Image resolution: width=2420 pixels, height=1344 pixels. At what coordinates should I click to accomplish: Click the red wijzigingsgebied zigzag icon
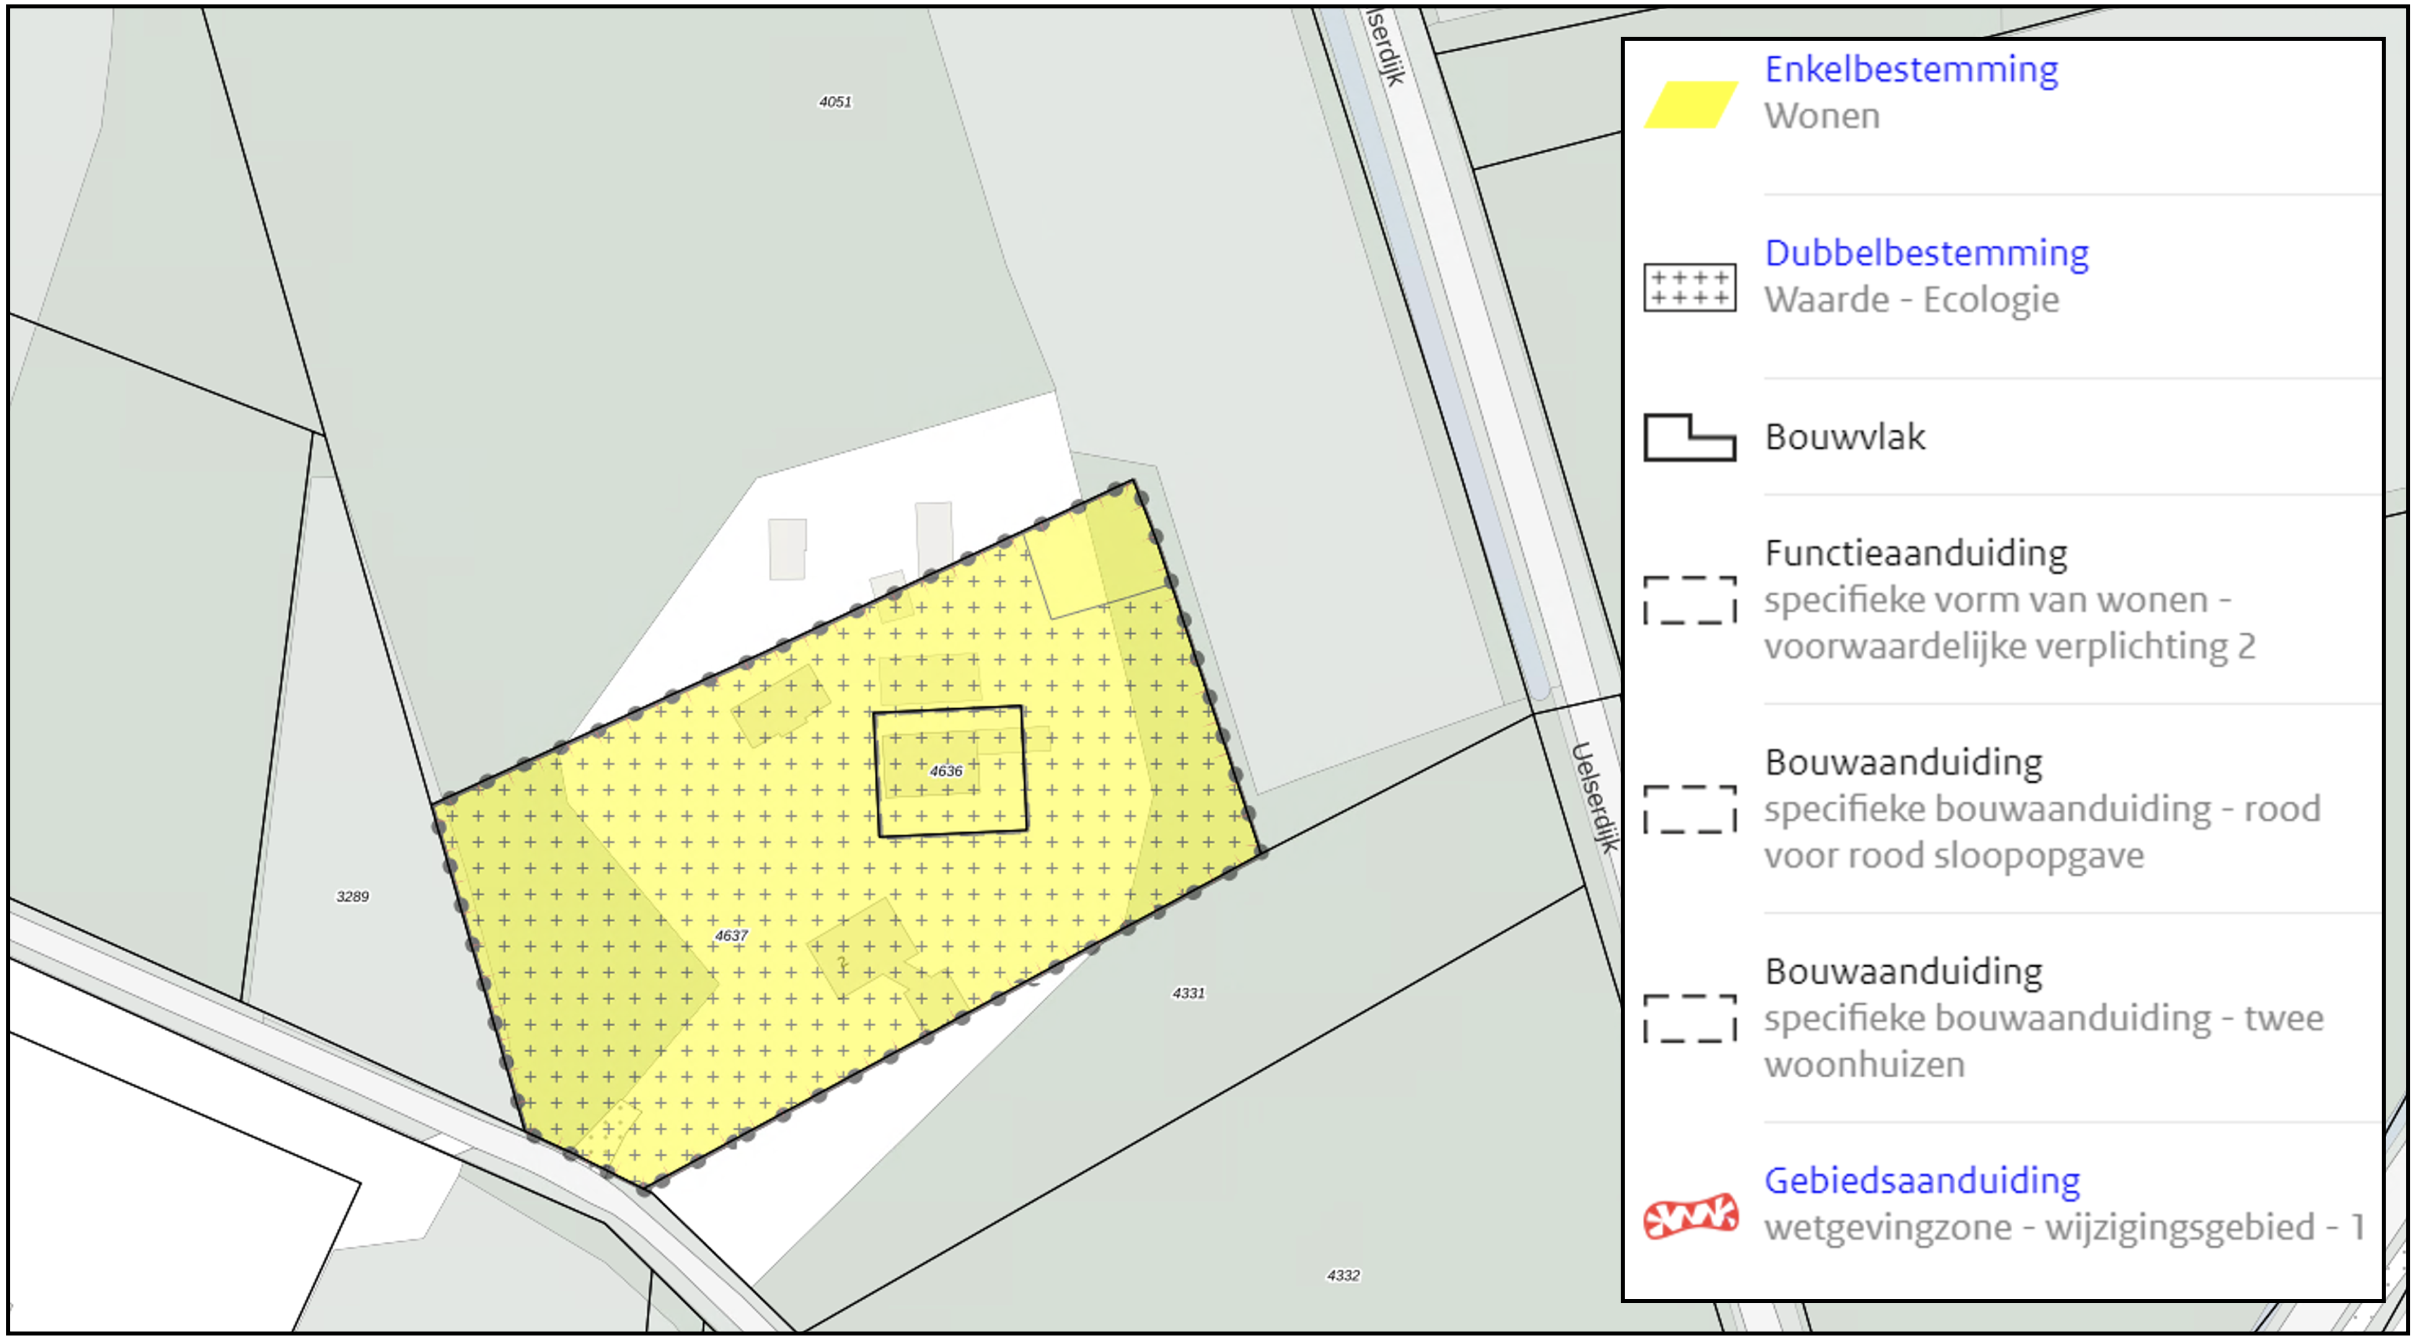1691,1215
